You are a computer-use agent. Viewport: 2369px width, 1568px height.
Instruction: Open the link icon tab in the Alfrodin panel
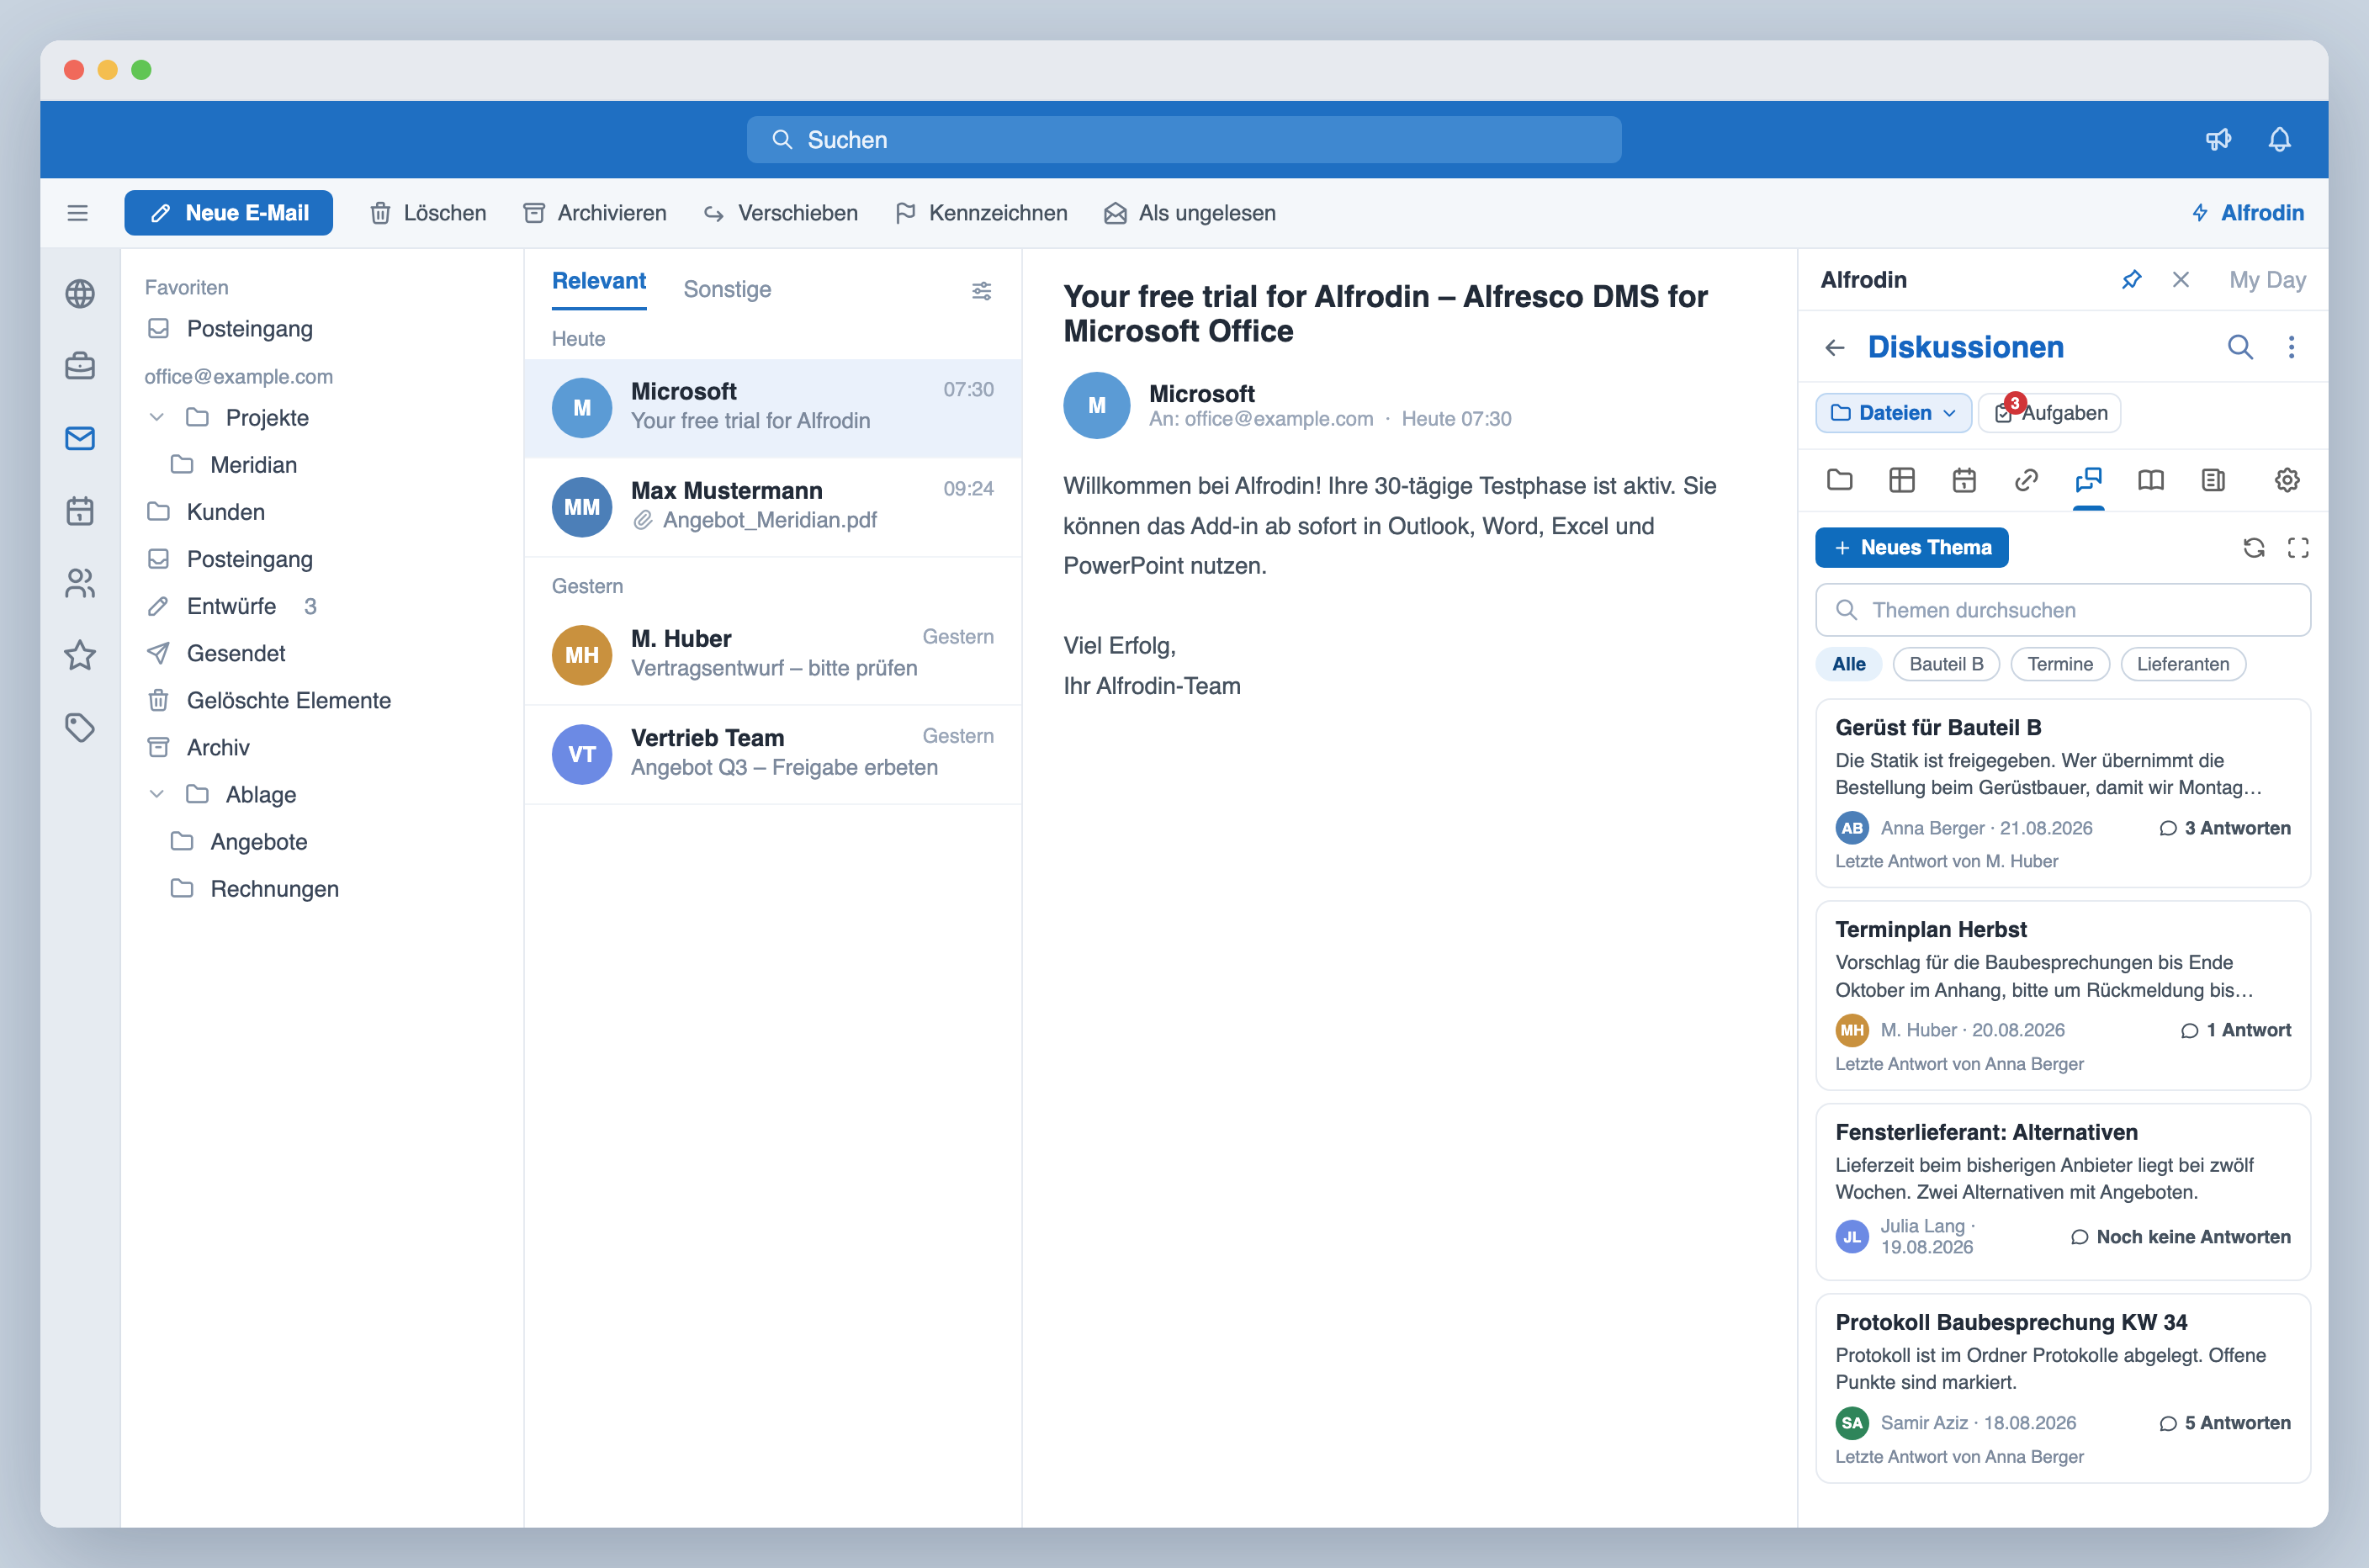pos(2026,480)
